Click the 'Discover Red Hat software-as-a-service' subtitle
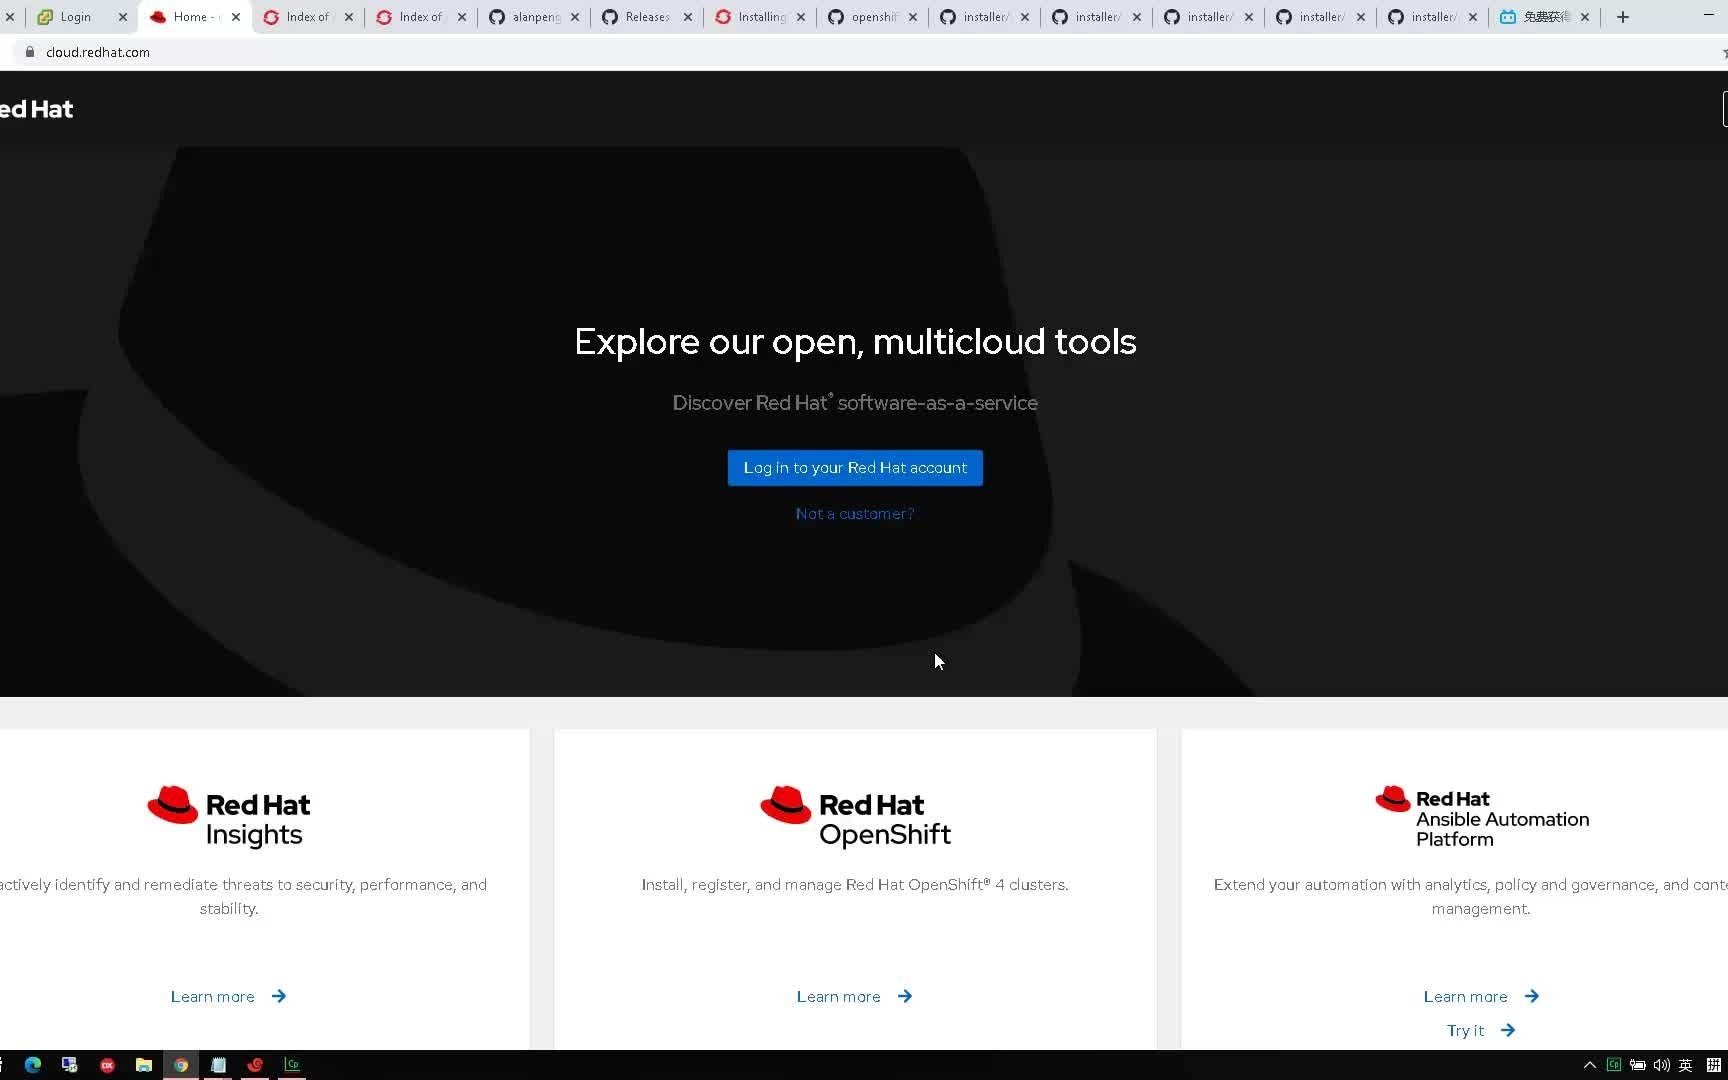 coord(855,403)
